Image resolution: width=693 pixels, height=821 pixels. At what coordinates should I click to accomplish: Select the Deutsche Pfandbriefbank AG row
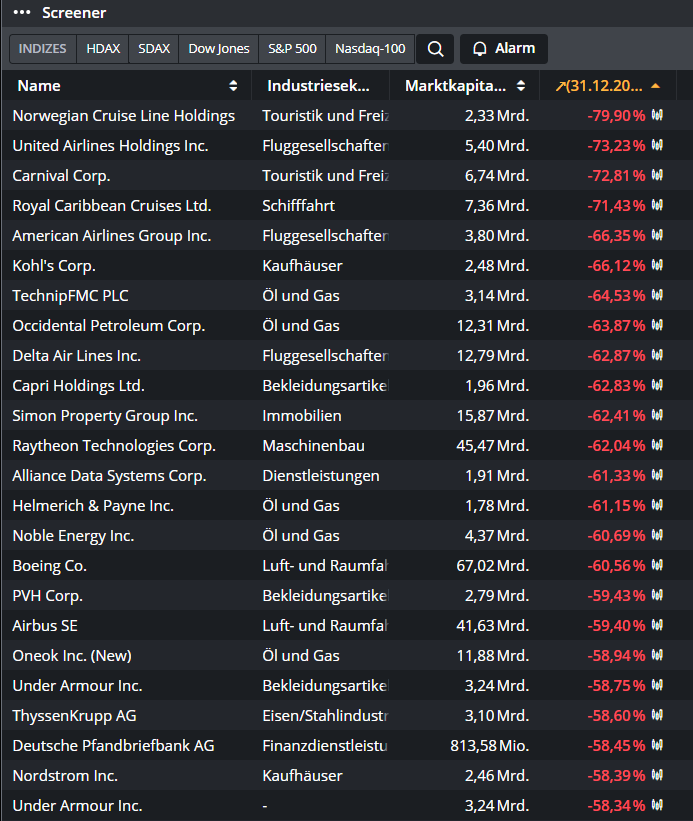tap(113, 746)
